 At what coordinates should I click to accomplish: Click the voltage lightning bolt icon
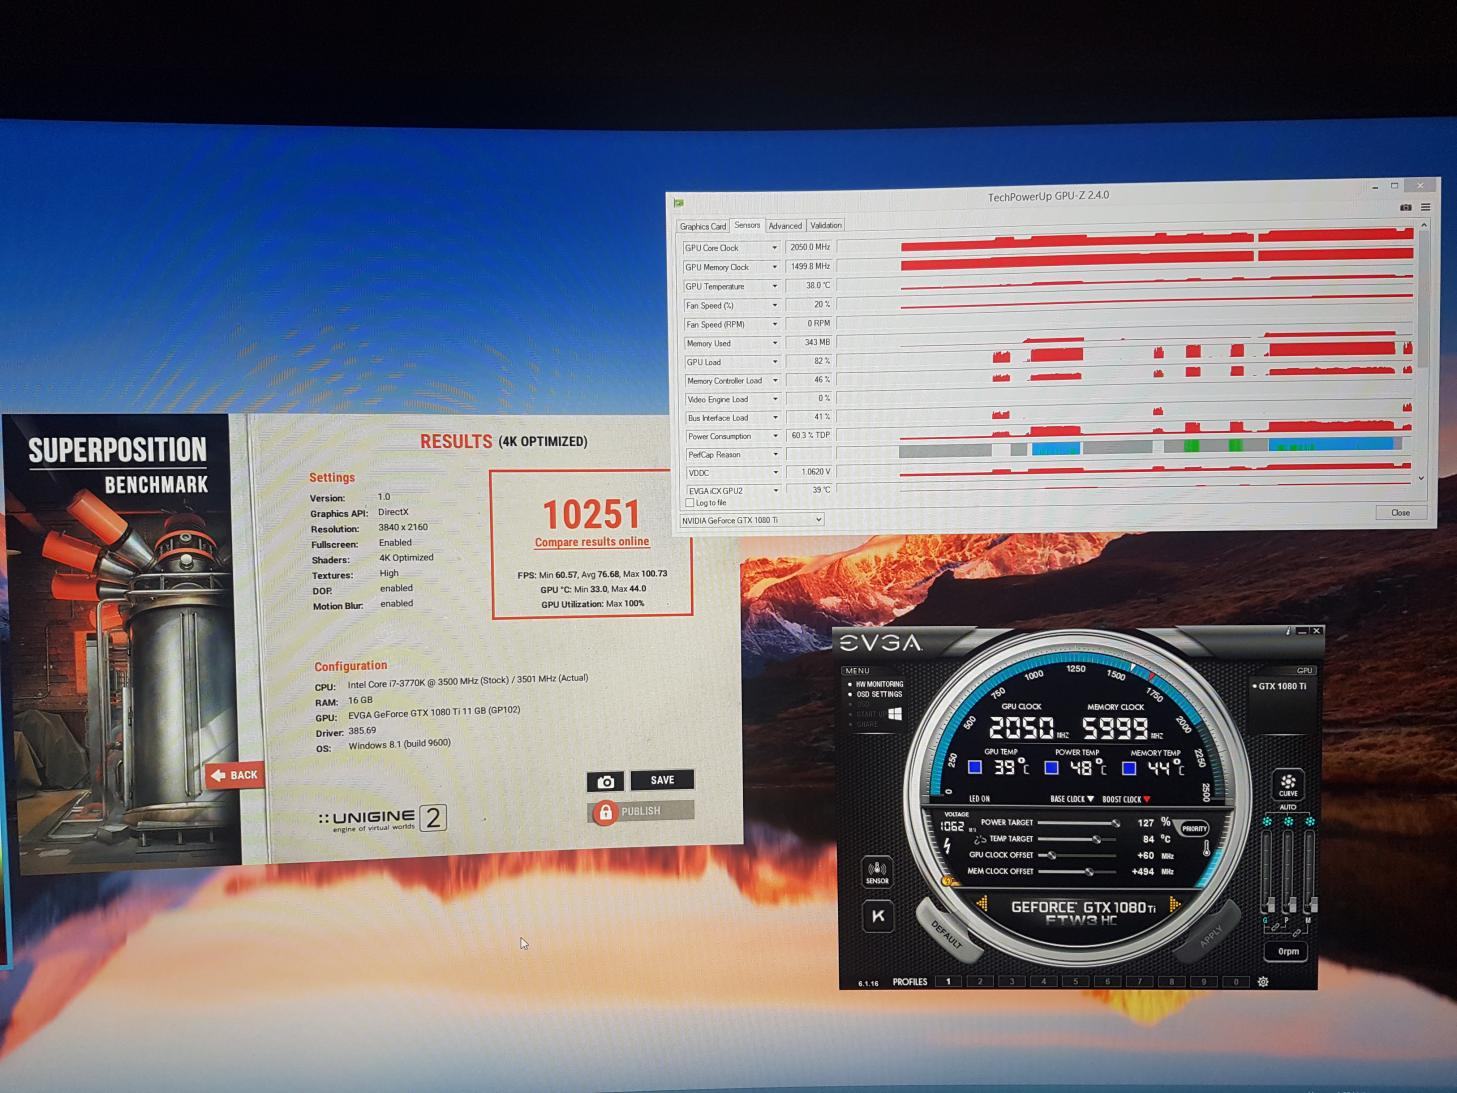point(947,846)
